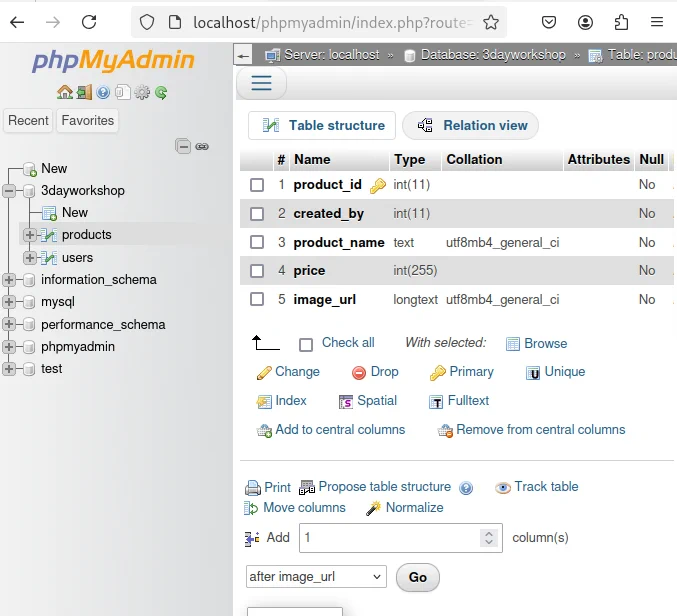This screenshot has width=677, height=616.
Task: Select the image_url row checkbox
Action: (x=257, y=299)
